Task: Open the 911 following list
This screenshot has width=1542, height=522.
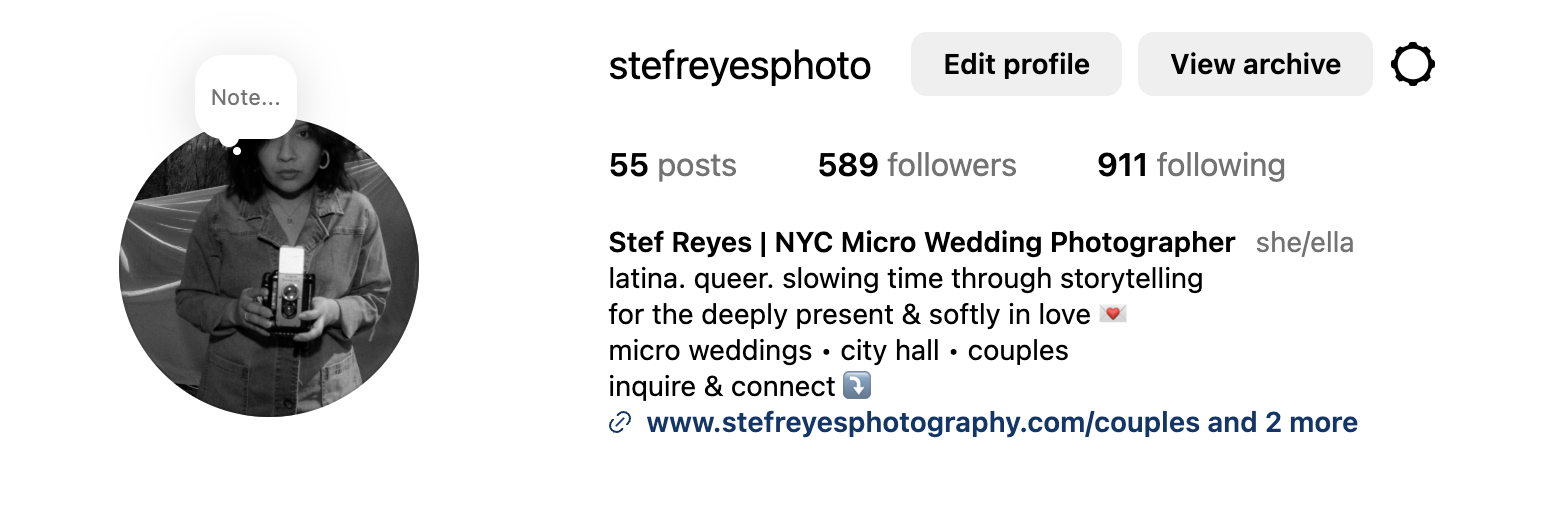Action: click(x=1191, y=165)
